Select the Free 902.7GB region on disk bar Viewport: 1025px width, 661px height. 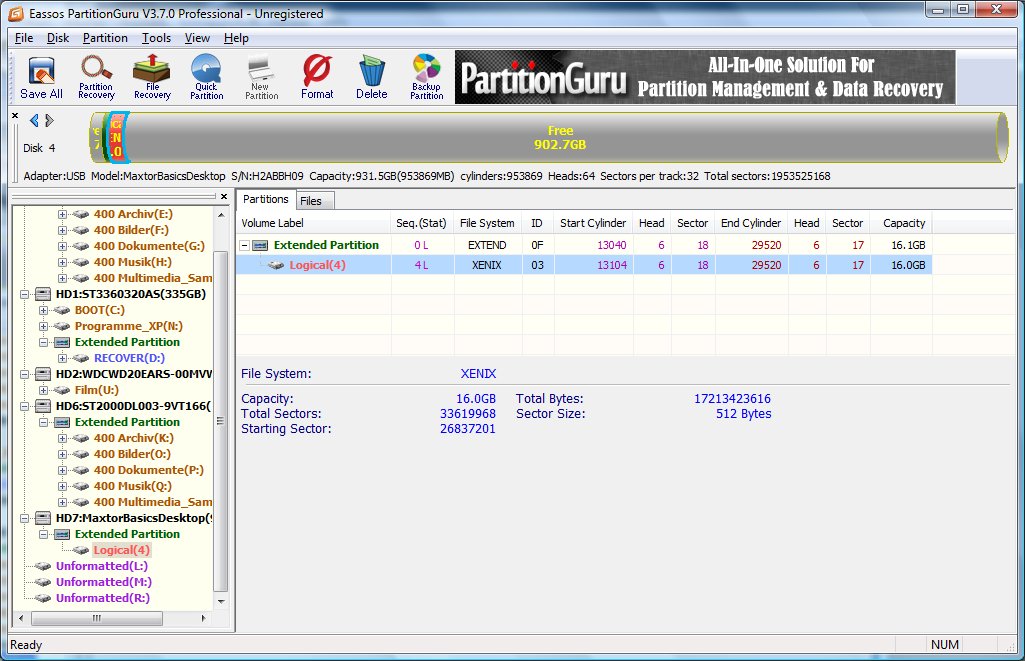[560, 137]
